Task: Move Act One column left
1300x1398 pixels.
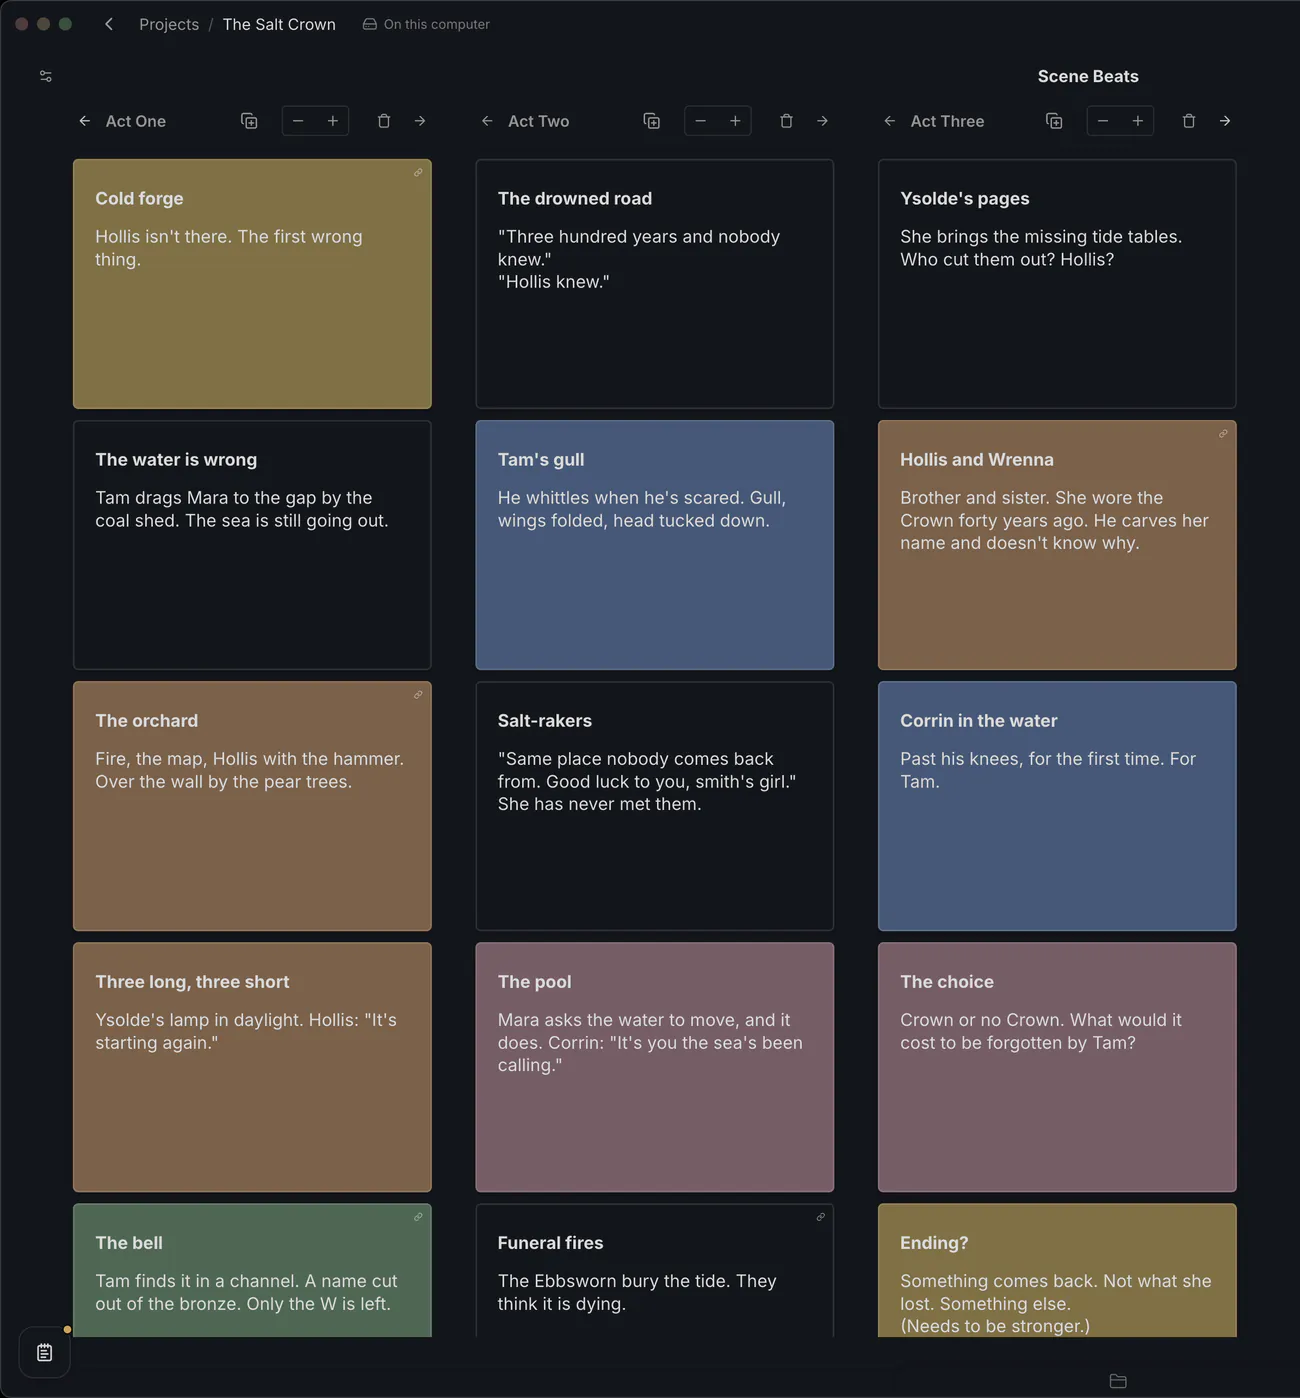Action: (85, 121)
